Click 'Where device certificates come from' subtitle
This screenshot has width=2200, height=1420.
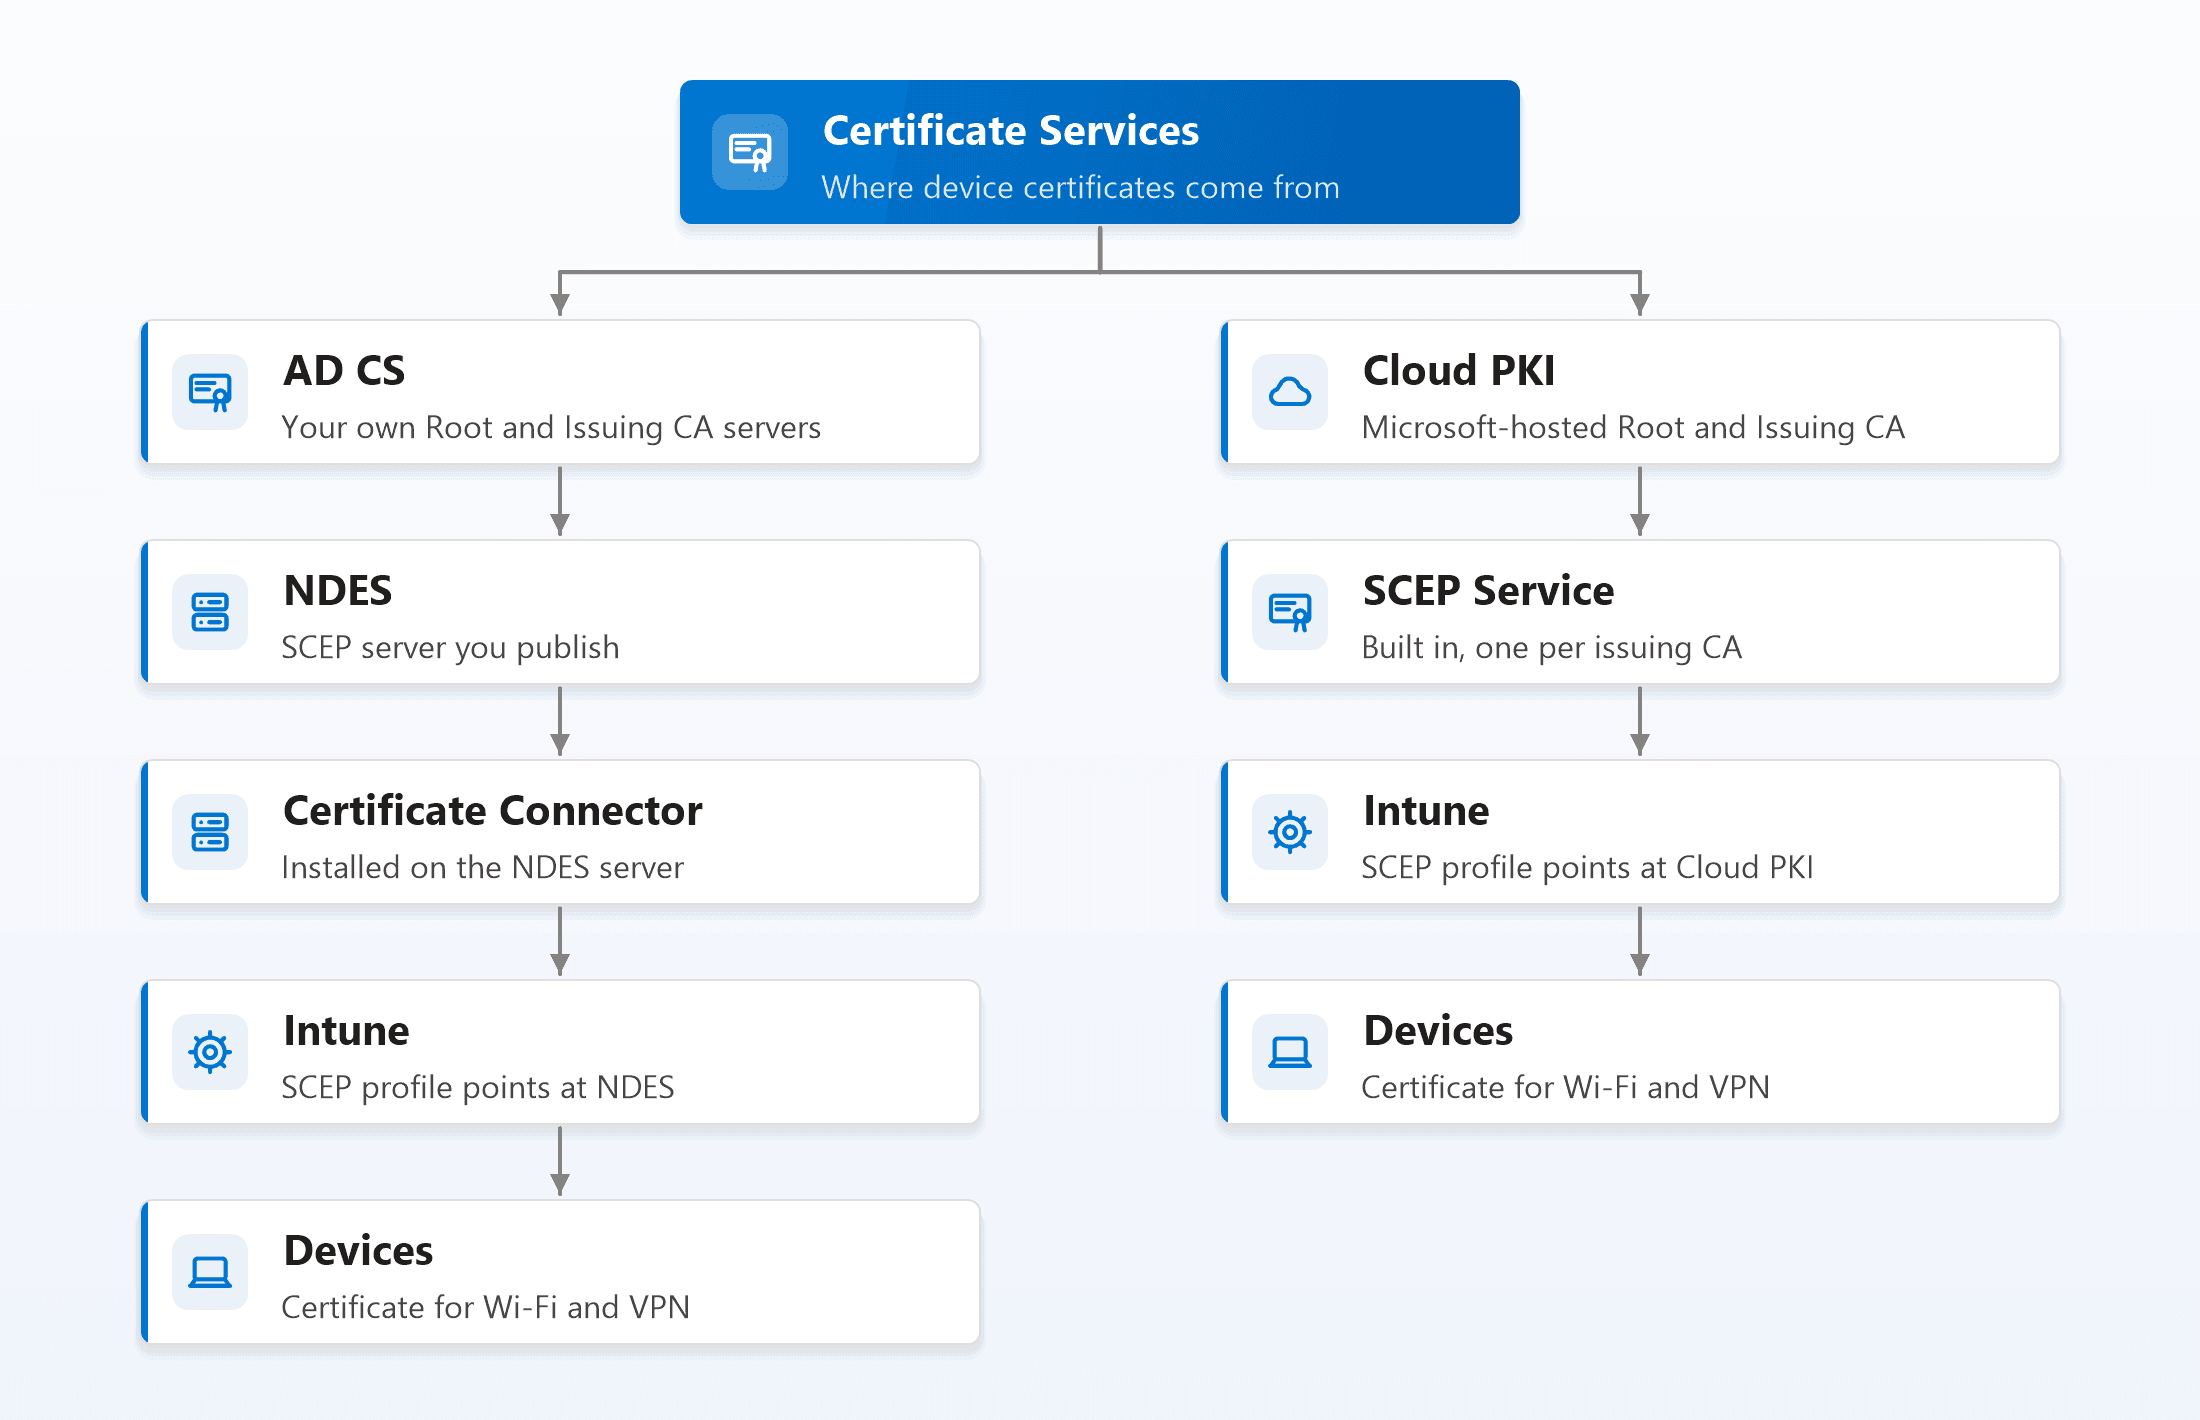click(x=1080, y=188)
